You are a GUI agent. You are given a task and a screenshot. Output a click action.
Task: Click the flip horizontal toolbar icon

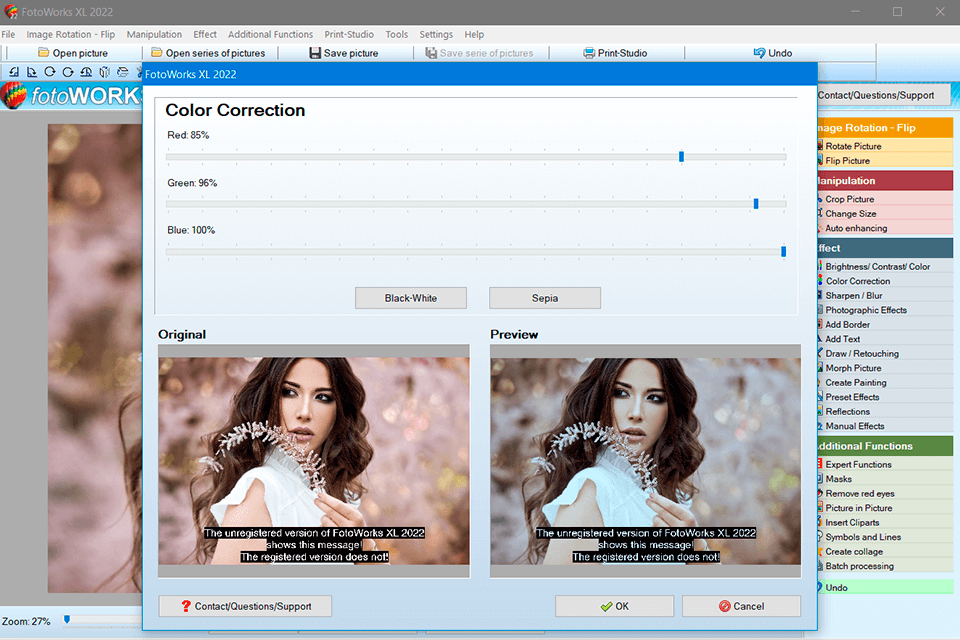tap(105, 72)
